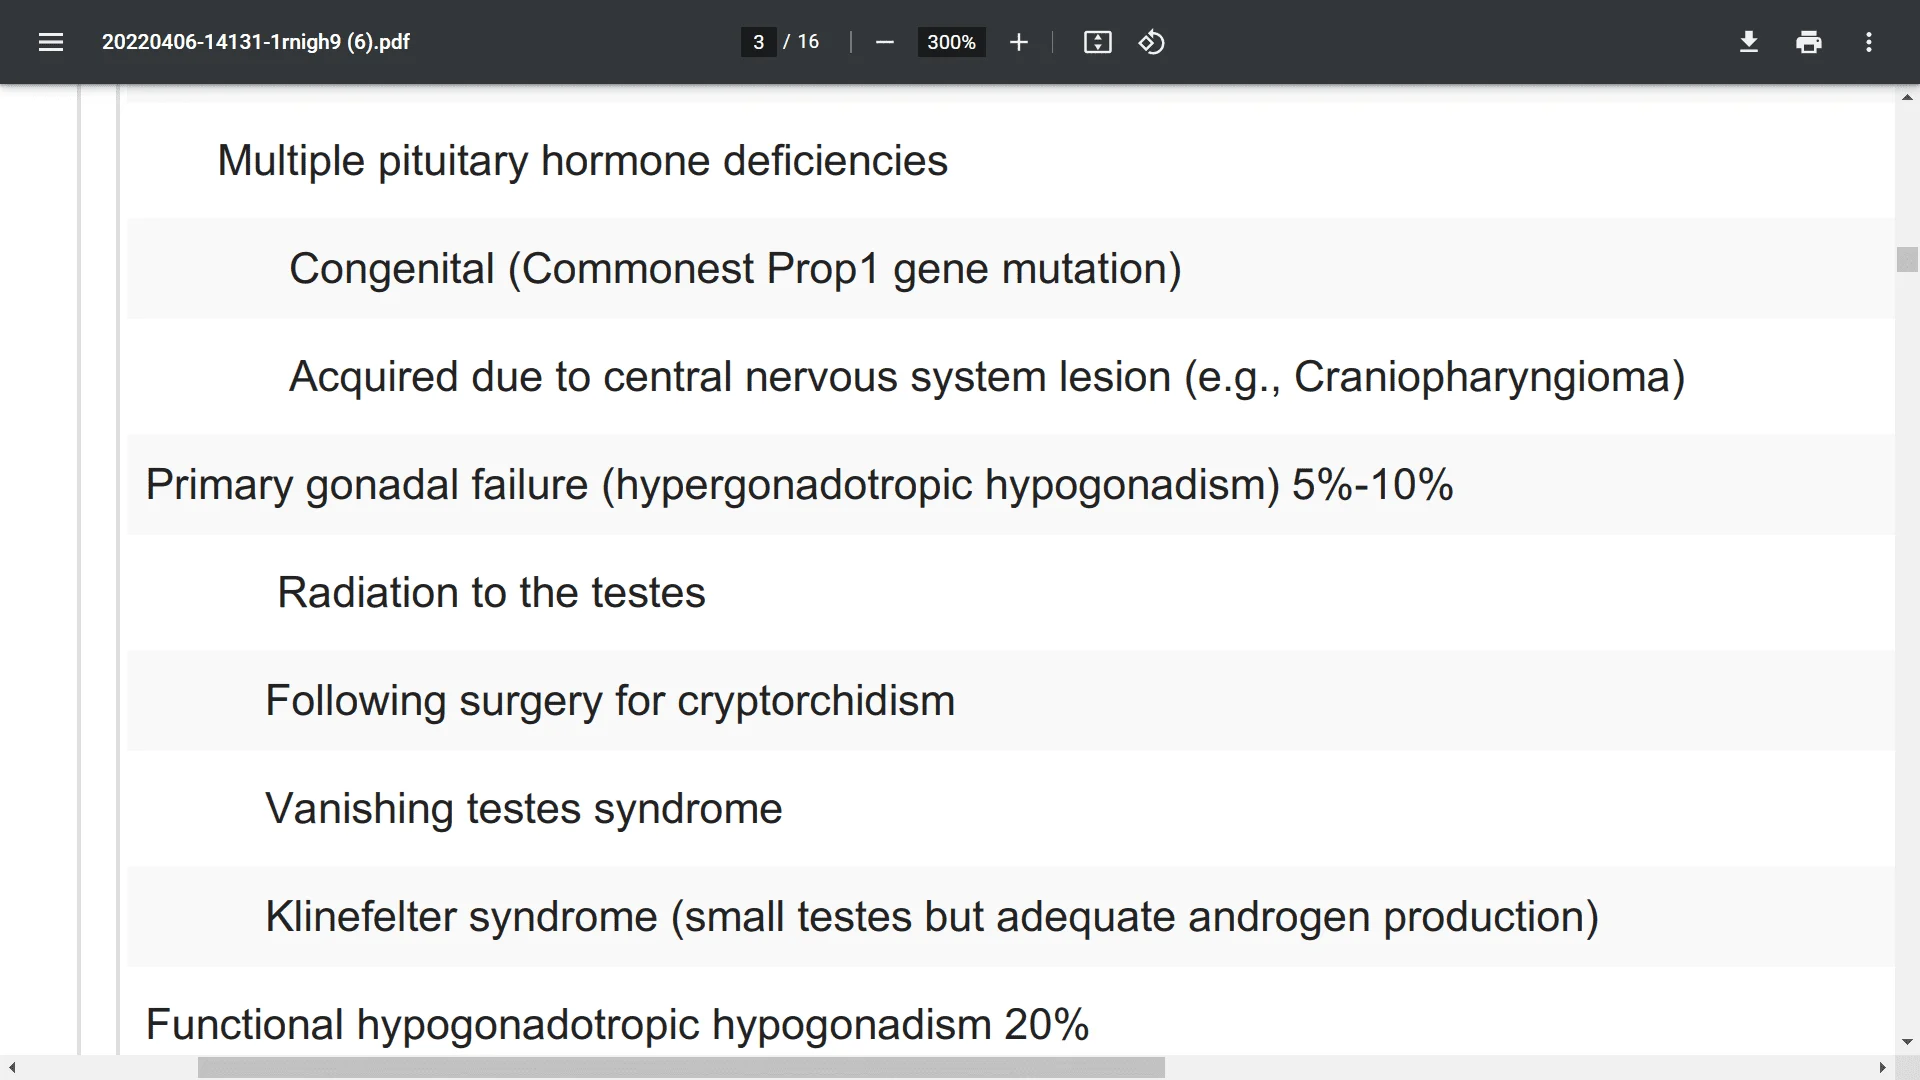Download the PDF file

tap(1748, 42)
